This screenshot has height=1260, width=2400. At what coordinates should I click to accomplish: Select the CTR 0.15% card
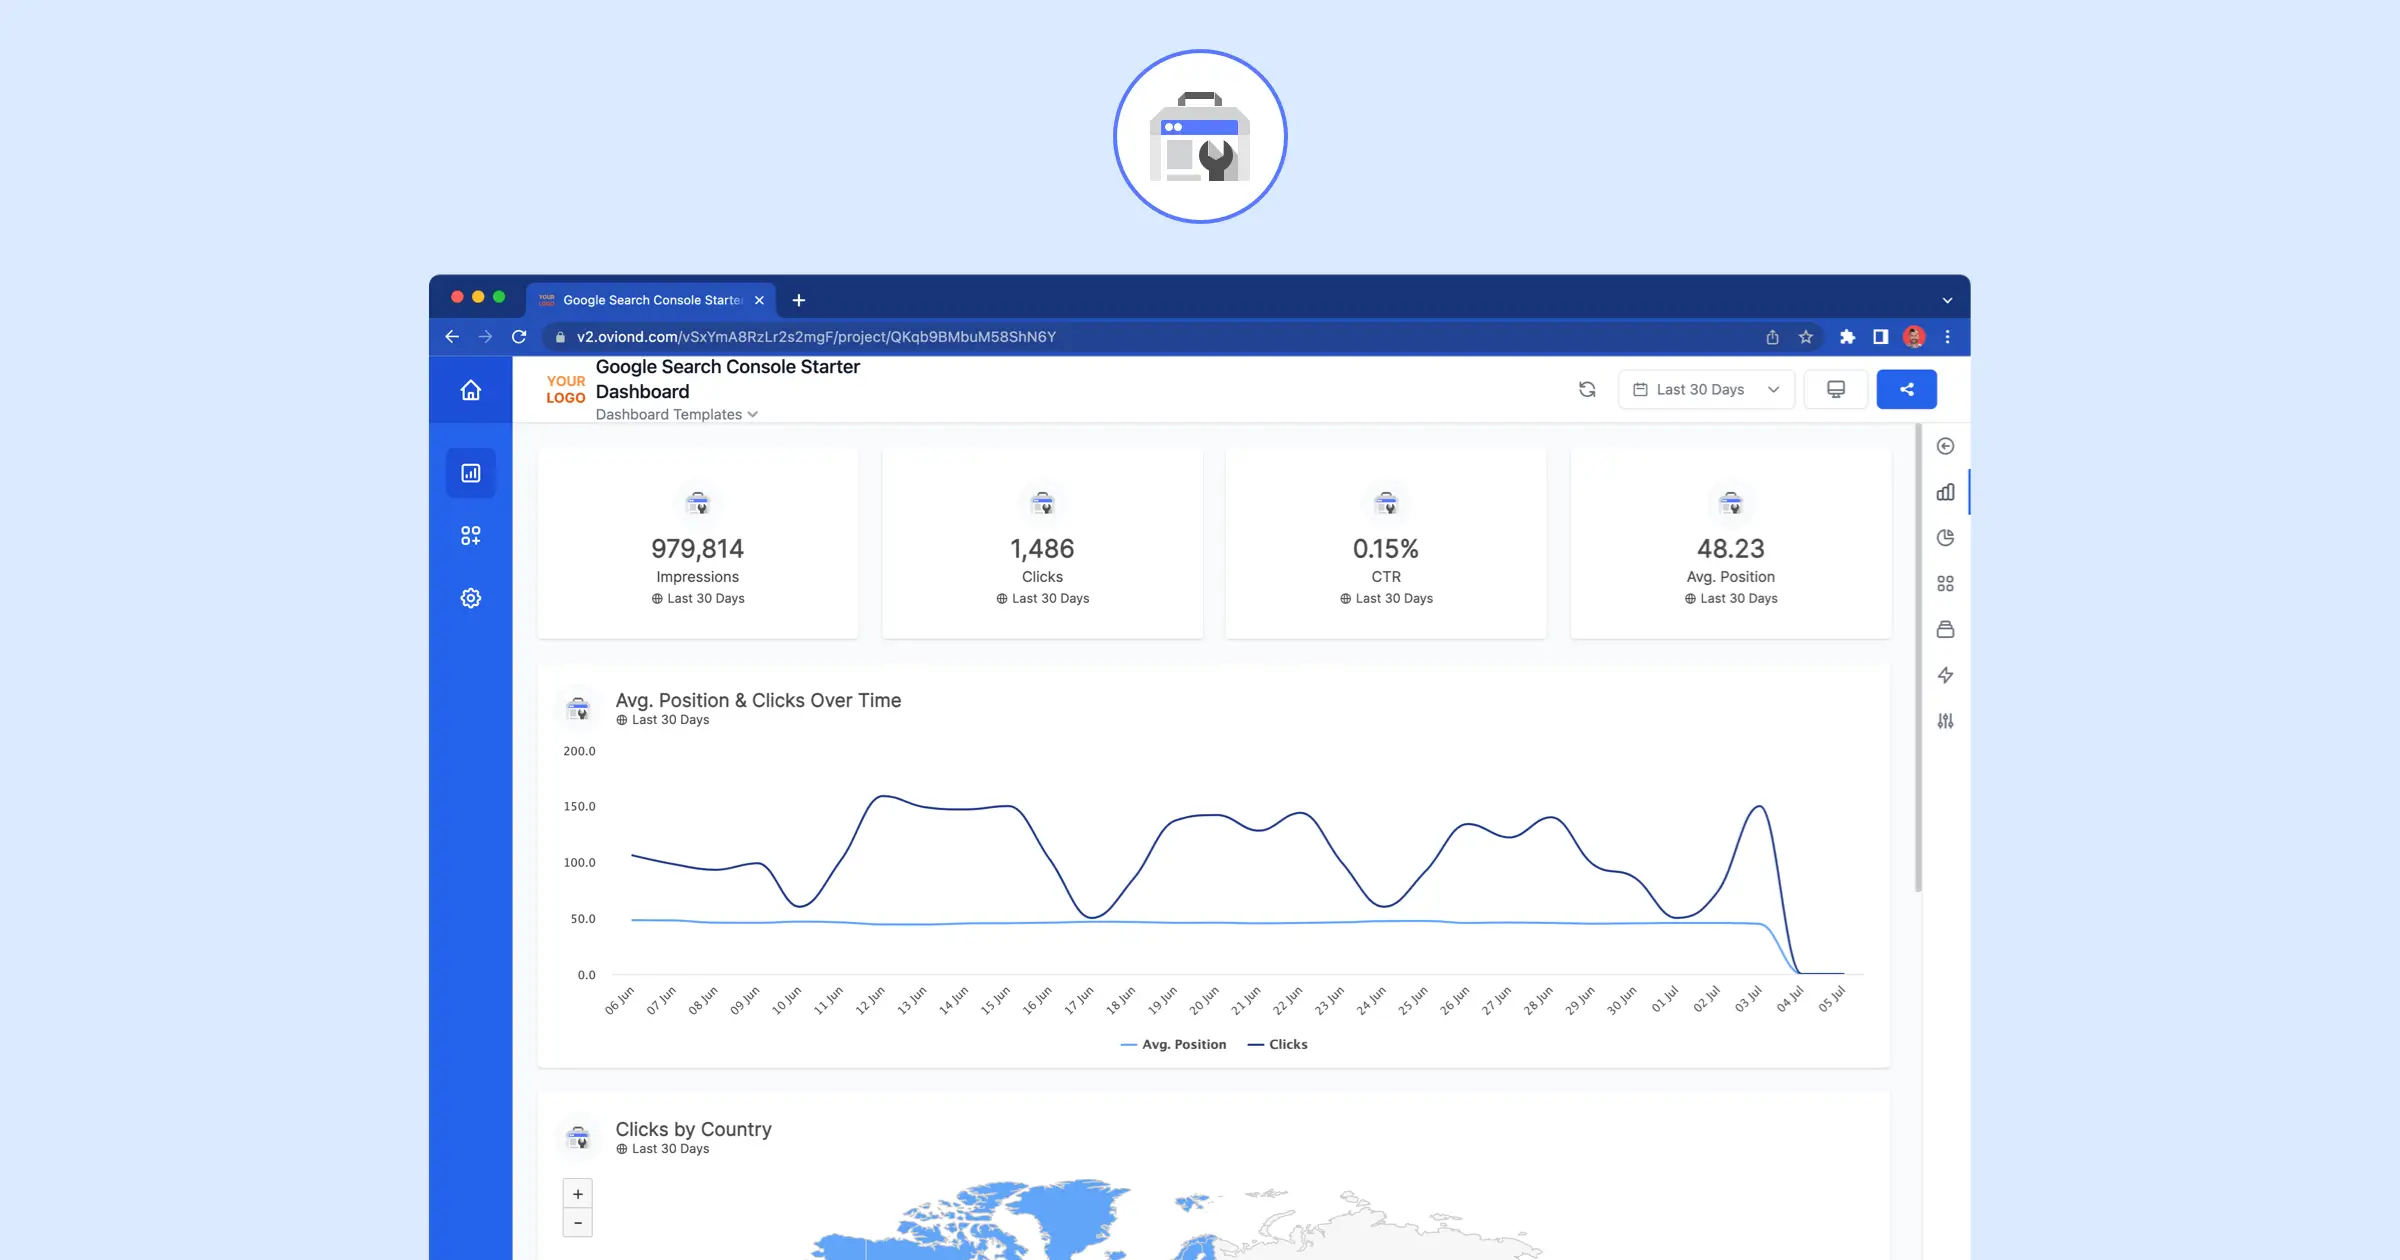coord(1386,543)
